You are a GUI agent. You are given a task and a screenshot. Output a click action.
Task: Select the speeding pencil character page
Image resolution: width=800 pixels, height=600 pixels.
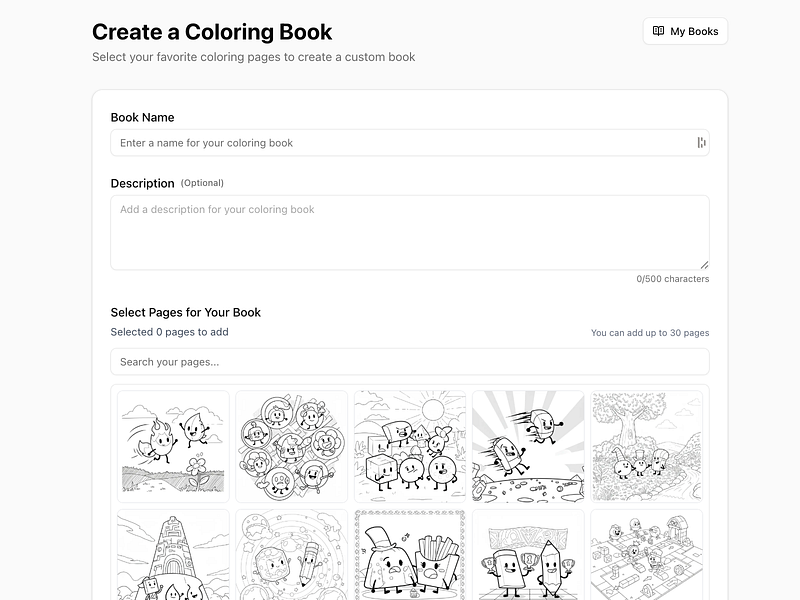coord(527,446)
